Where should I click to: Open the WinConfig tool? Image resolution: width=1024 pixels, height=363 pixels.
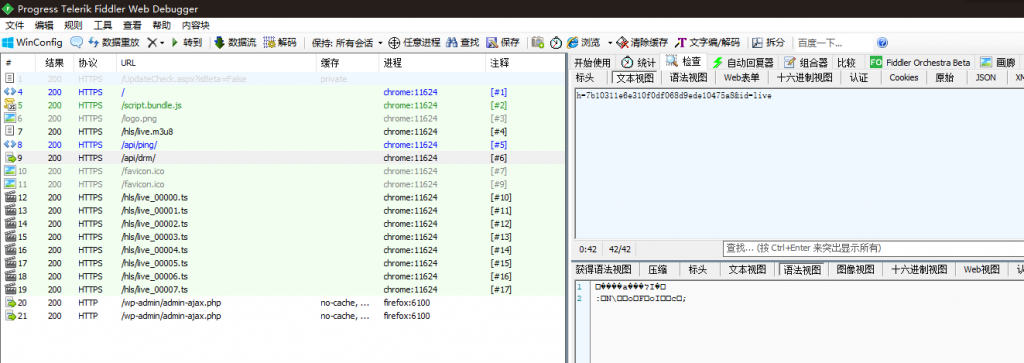tap(33, 42)
